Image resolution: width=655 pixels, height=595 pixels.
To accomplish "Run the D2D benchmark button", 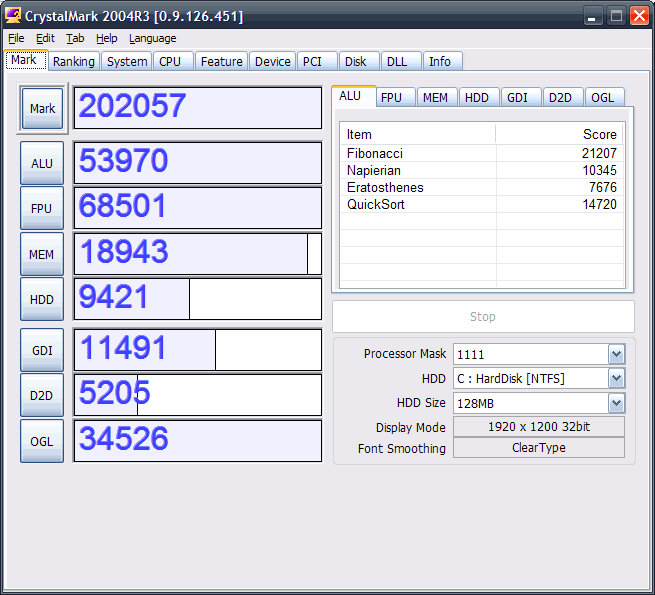I will click(x=42, y=395).
